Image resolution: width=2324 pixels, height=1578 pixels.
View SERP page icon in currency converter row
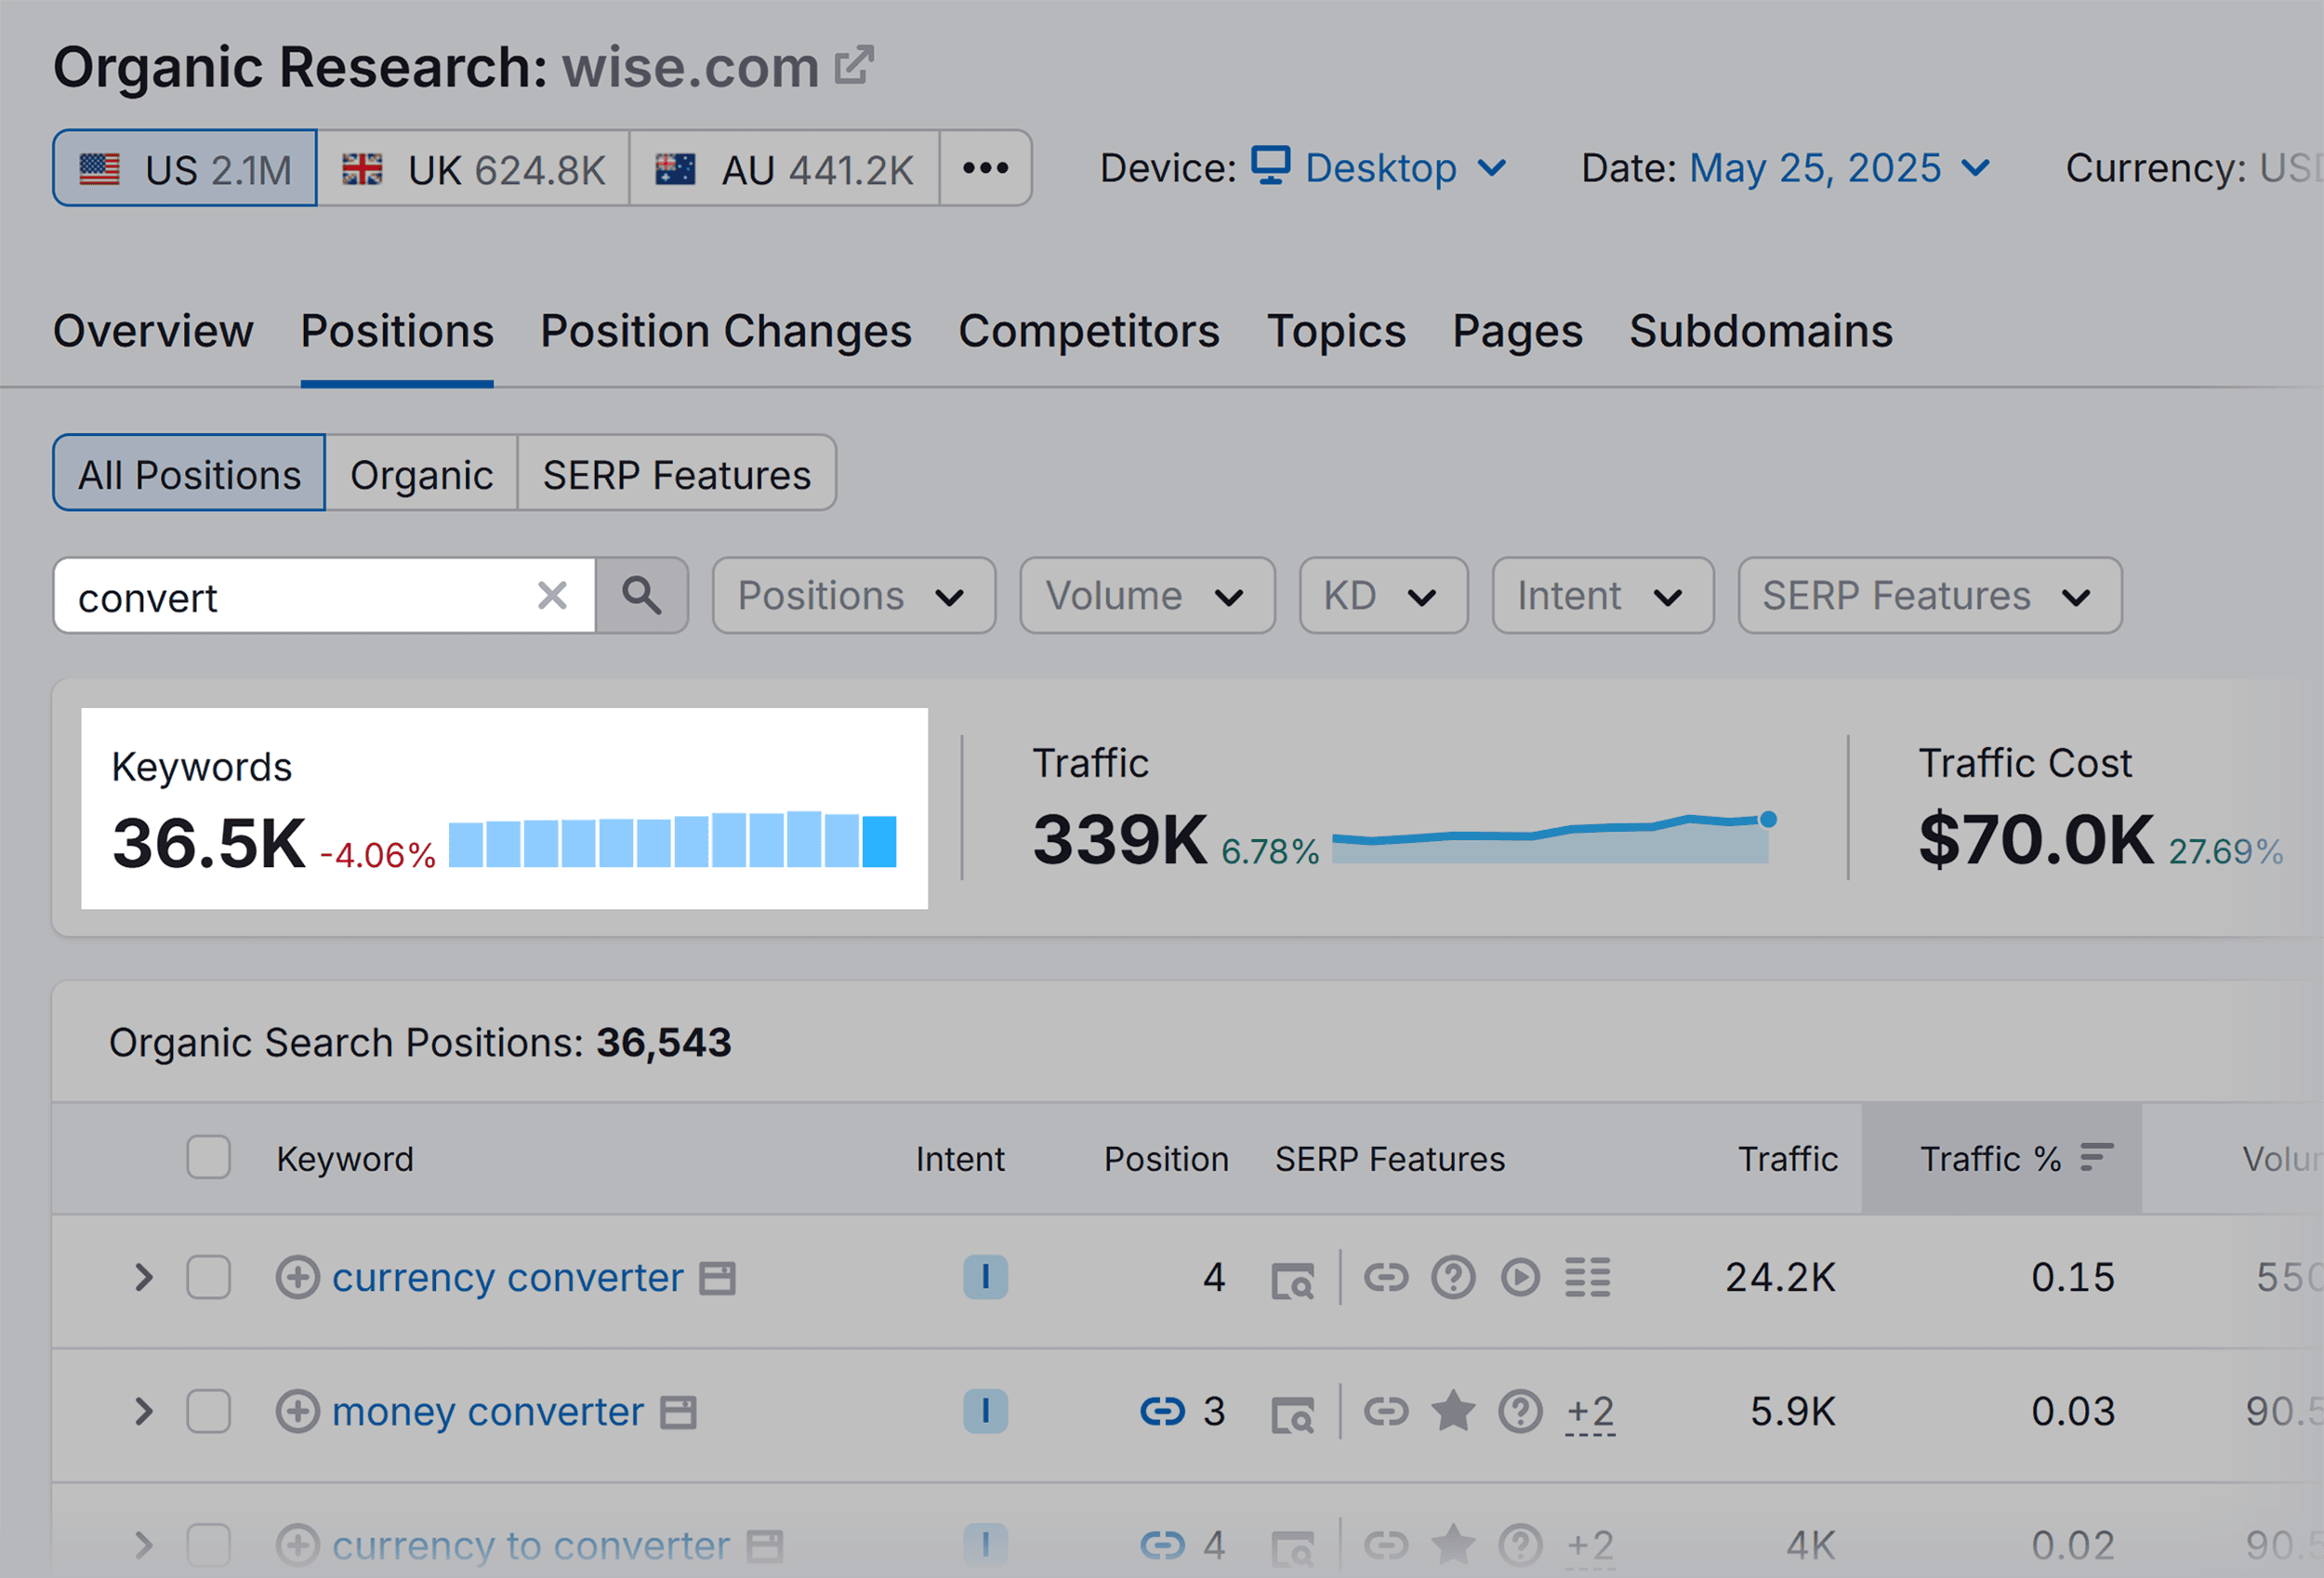tap(1292, 1281)
